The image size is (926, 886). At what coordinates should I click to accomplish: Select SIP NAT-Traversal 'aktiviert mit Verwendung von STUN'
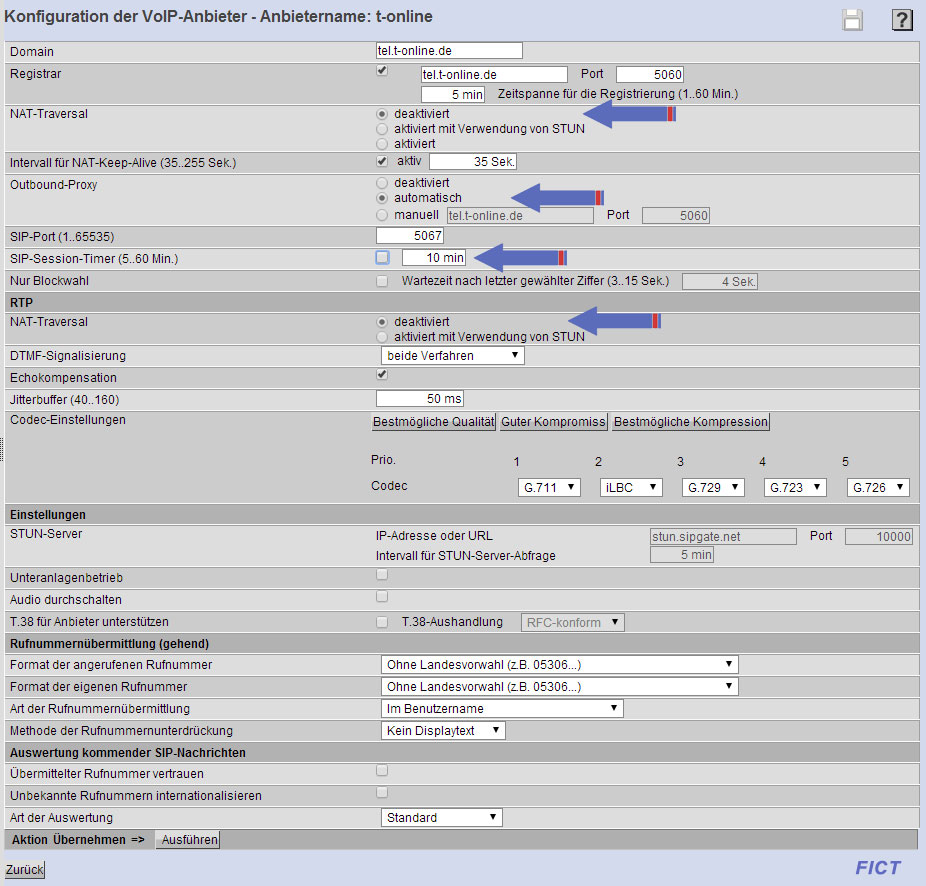(382, 129)
